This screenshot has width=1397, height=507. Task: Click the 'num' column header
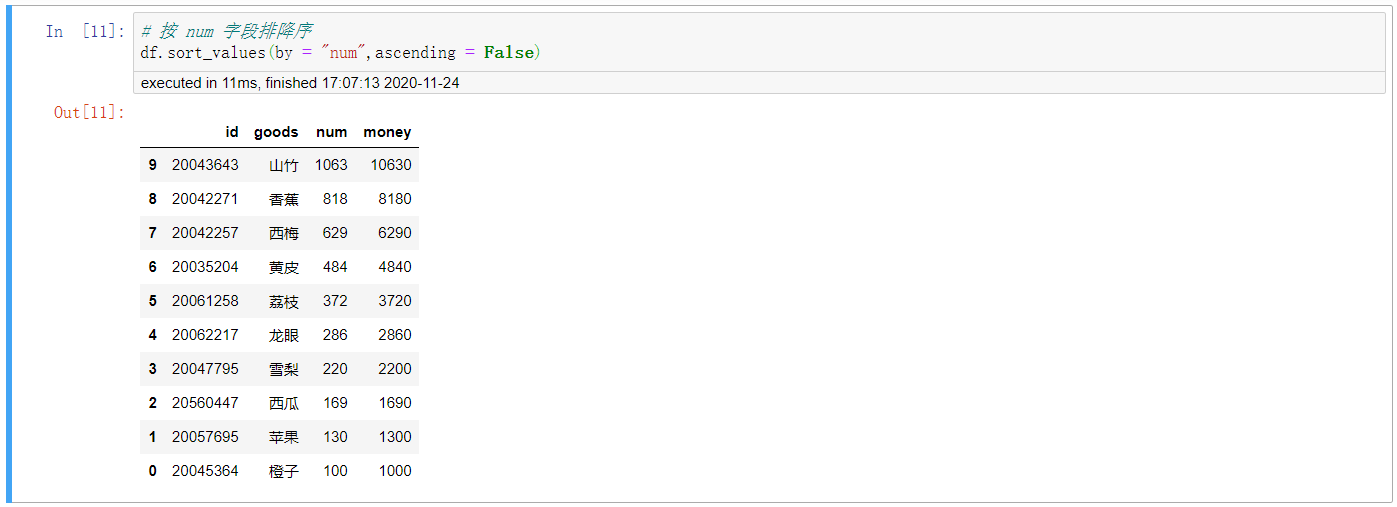(331, 132)
